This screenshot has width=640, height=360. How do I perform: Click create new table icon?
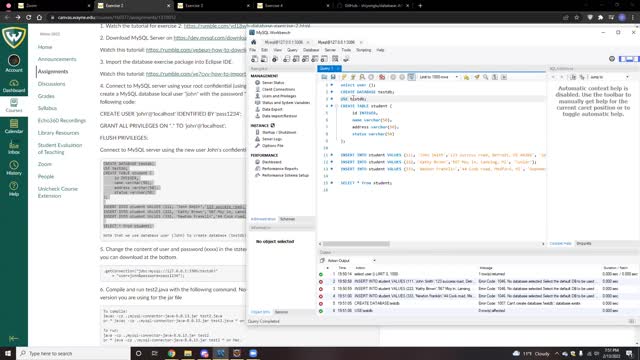(296, 59)
